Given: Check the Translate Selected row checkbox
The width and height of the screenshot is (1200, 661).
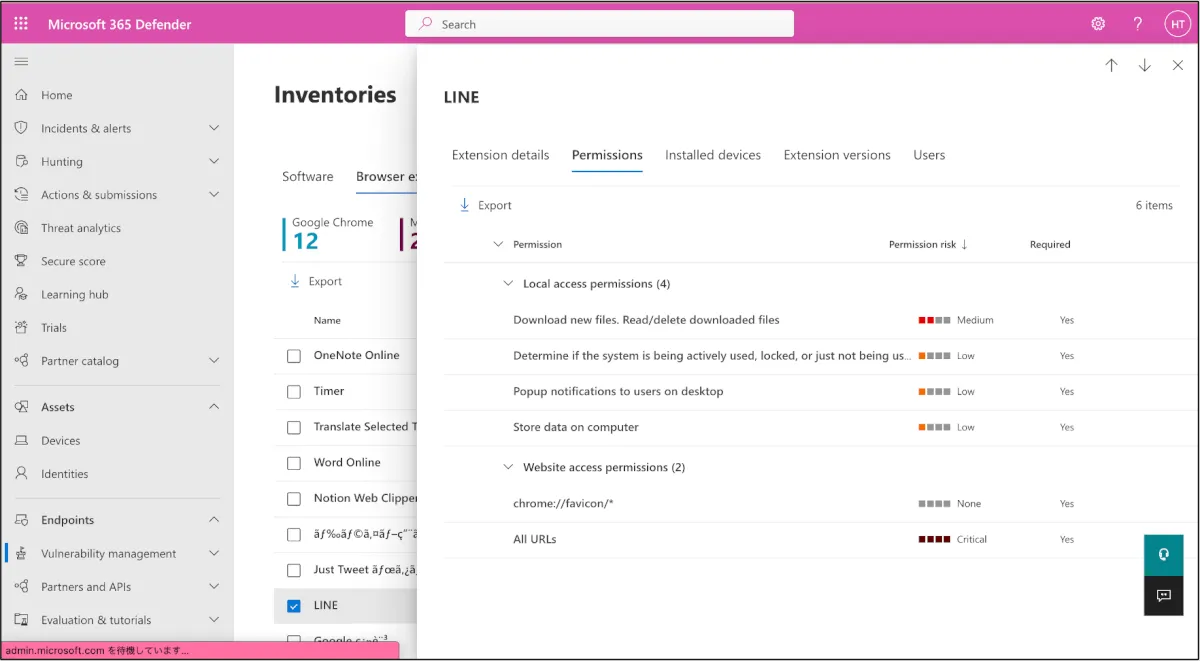Looking at the screenshot, I should tap(294, 427).
